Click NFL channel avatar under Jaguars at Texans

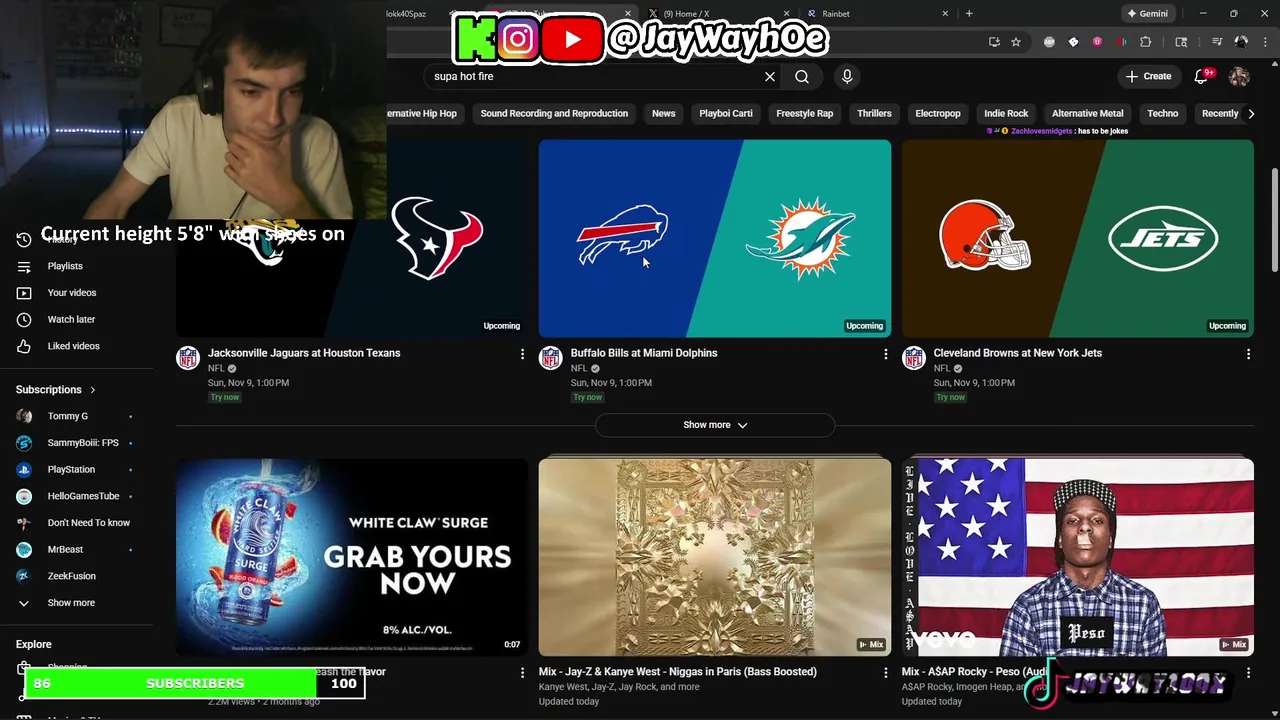[188, 359]
